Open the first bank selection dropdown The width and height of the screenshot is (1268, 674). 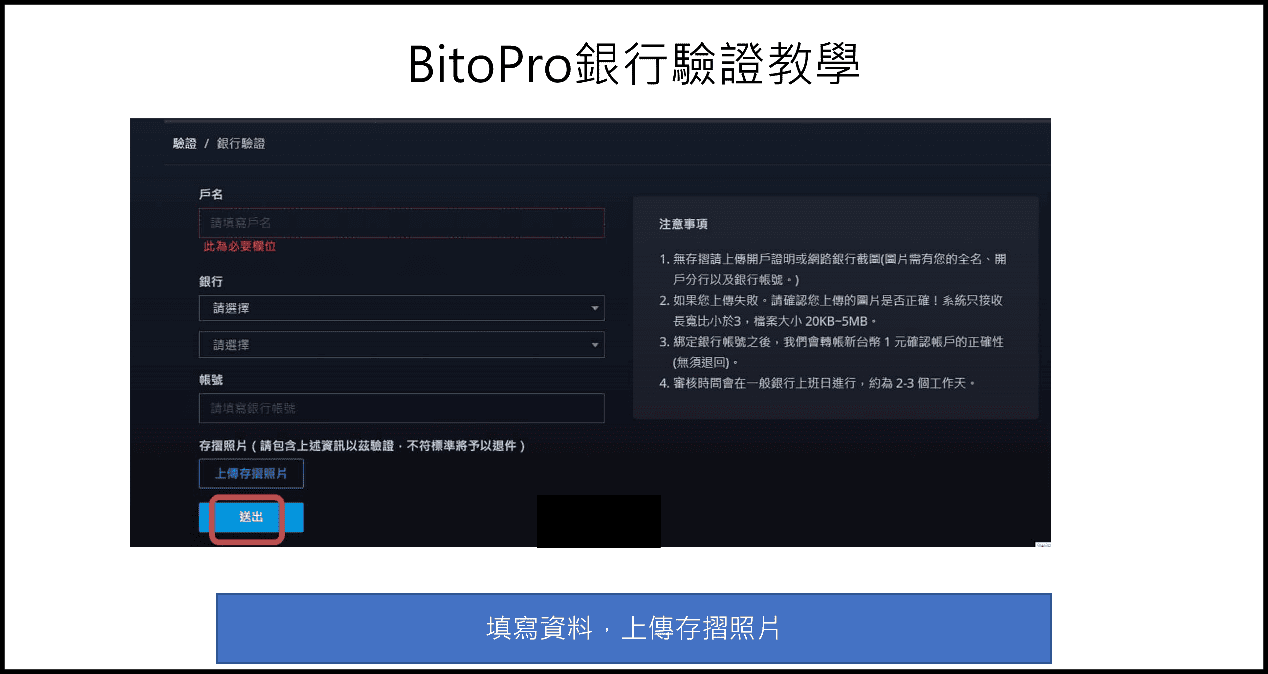402,308
